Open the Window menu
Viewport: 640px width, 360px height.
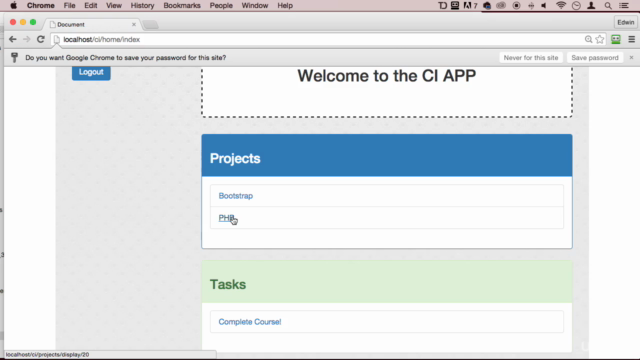point(255,5)
